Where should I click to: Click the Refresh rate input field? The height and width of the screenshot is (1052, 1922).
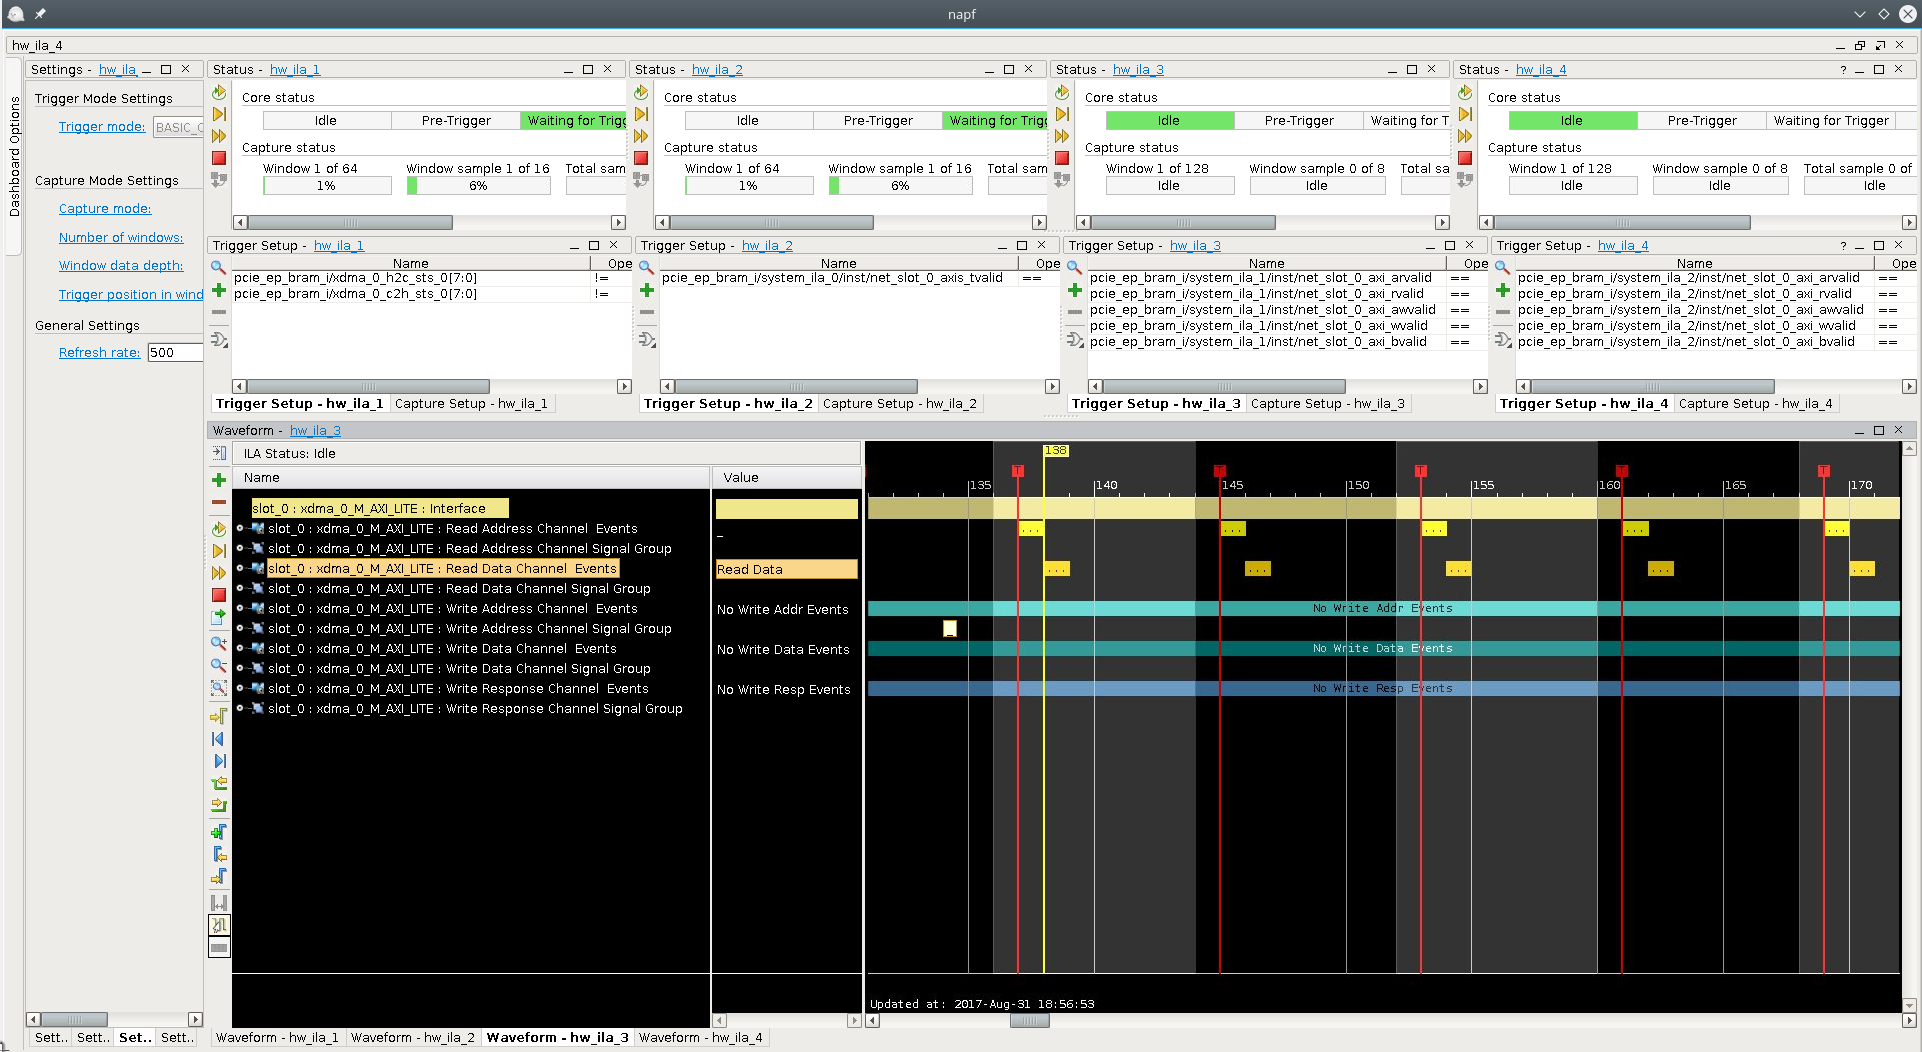174,353
